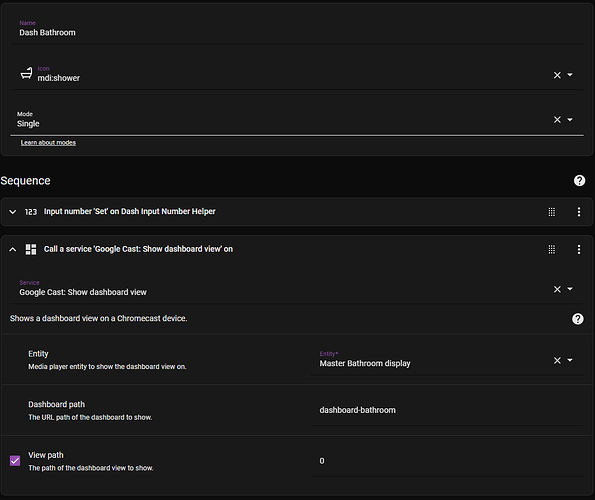Image resolution: width=595 pixels, height=500 pixels.
Task: Open the Sequence section help icon
Action: (x=579, y=181)
